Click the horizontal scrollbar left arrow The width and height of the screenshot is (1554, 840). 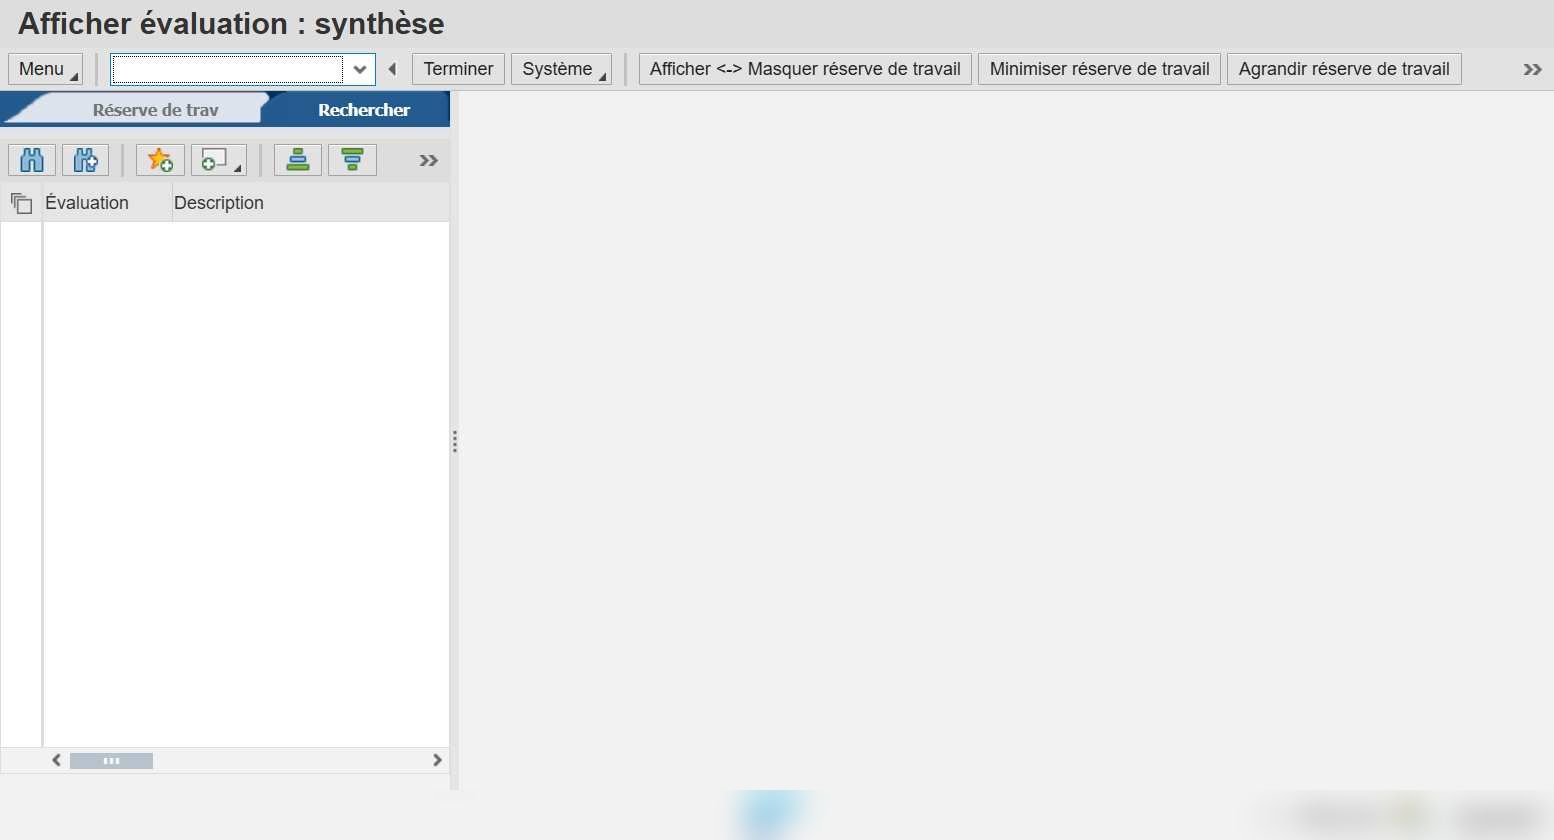[x=57, y=760]
